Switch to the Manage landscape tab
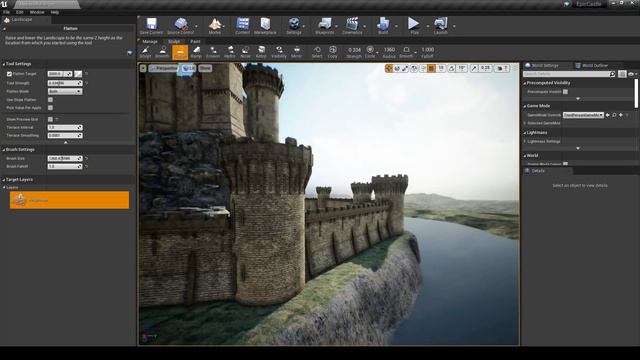 click(150, 42)
